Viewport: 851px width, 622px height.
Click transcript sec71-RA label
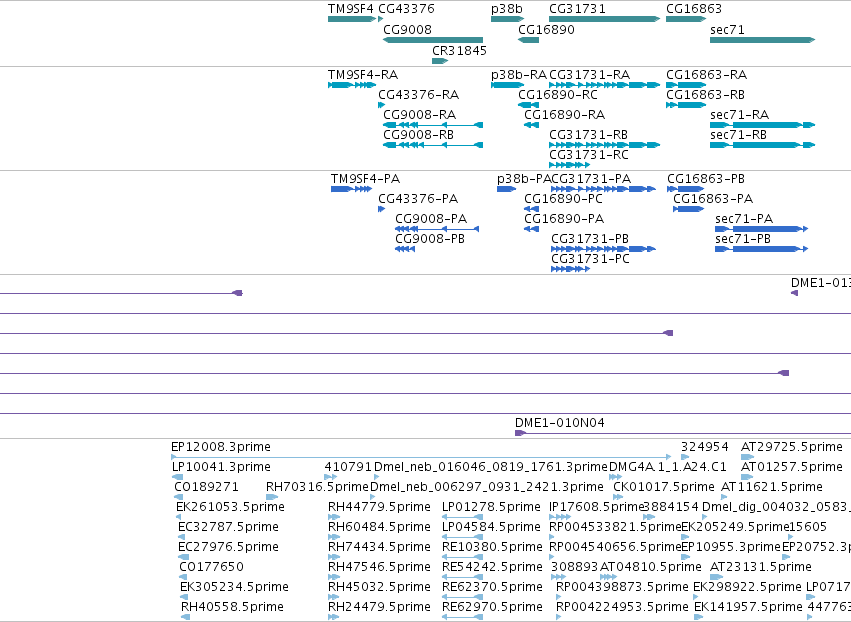point(740,115)
